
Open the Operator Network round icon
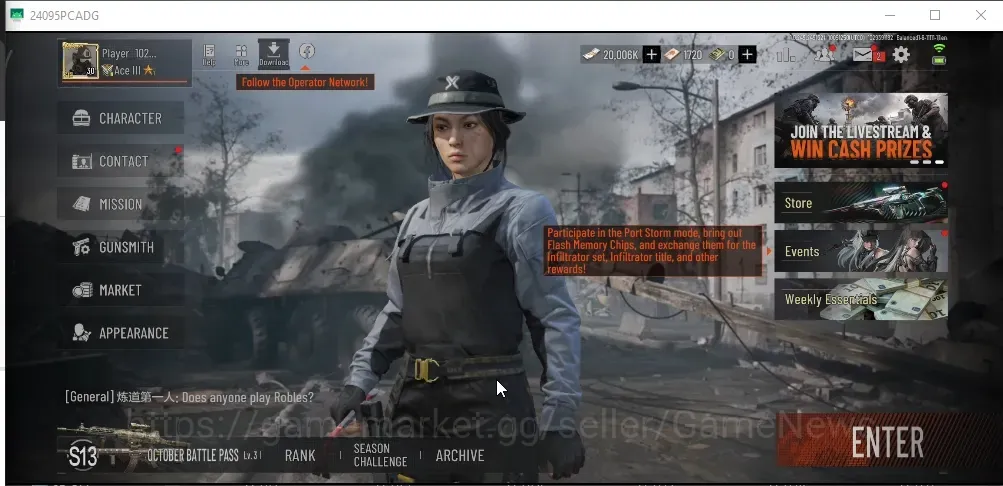(x=307, y=51)
